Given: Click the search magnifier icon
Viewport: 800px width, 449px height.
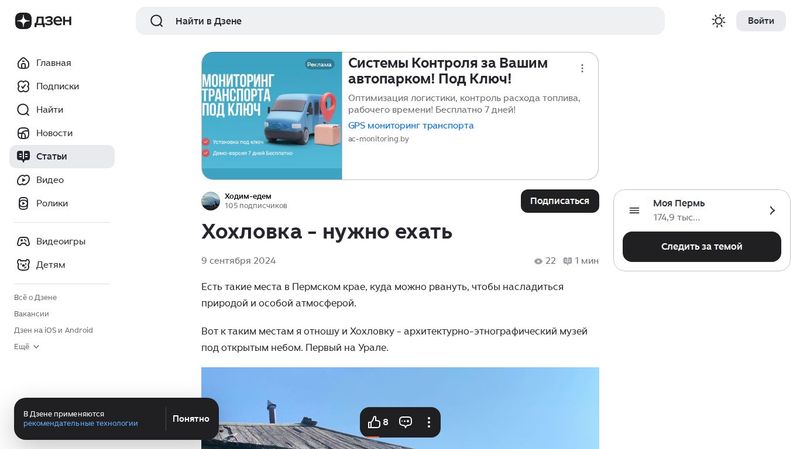Looking at the screenshot, I should [x=157, y=21].
